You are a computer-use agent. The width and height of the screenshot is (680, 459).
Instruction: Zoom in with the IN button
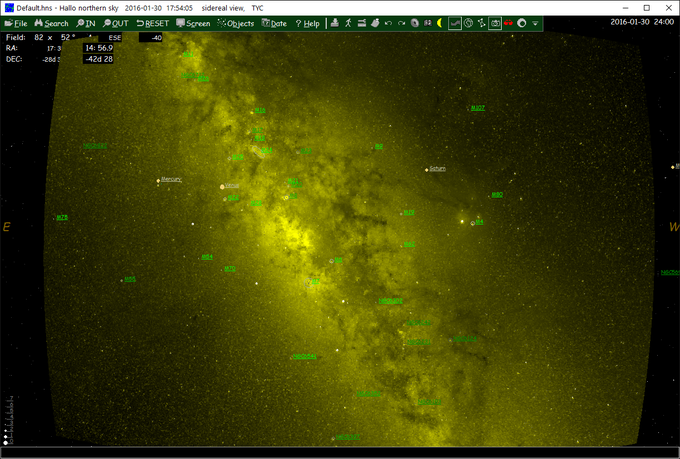pyautogui.click(x=86, y=23)
